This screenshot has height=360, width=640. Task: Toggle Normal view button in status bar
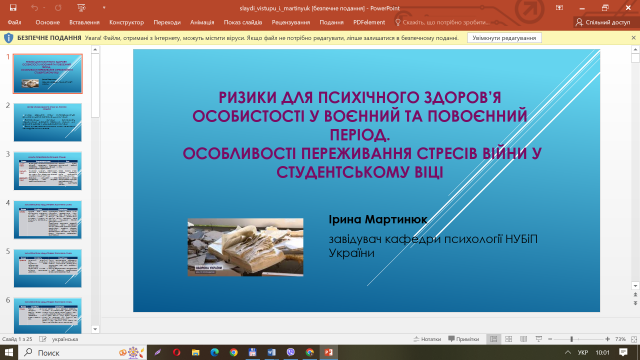[493, 339]
